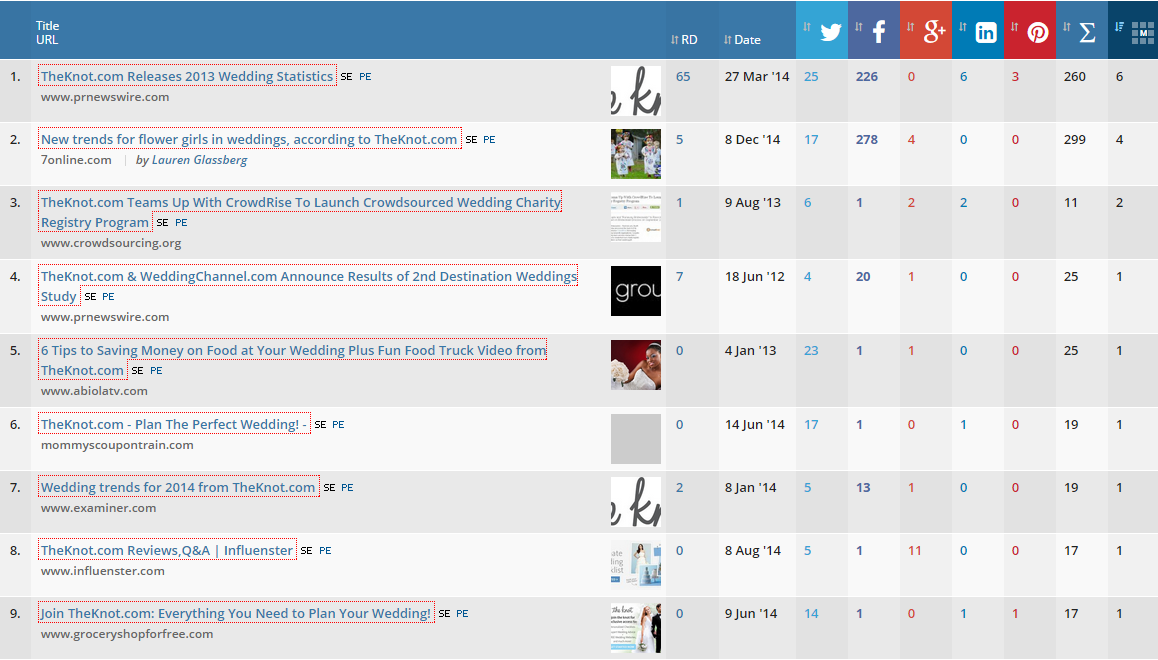Open 'New trends for flower girls' article
The height and width of the screenshot is (660, 1158).
click(x=249, y=139)
